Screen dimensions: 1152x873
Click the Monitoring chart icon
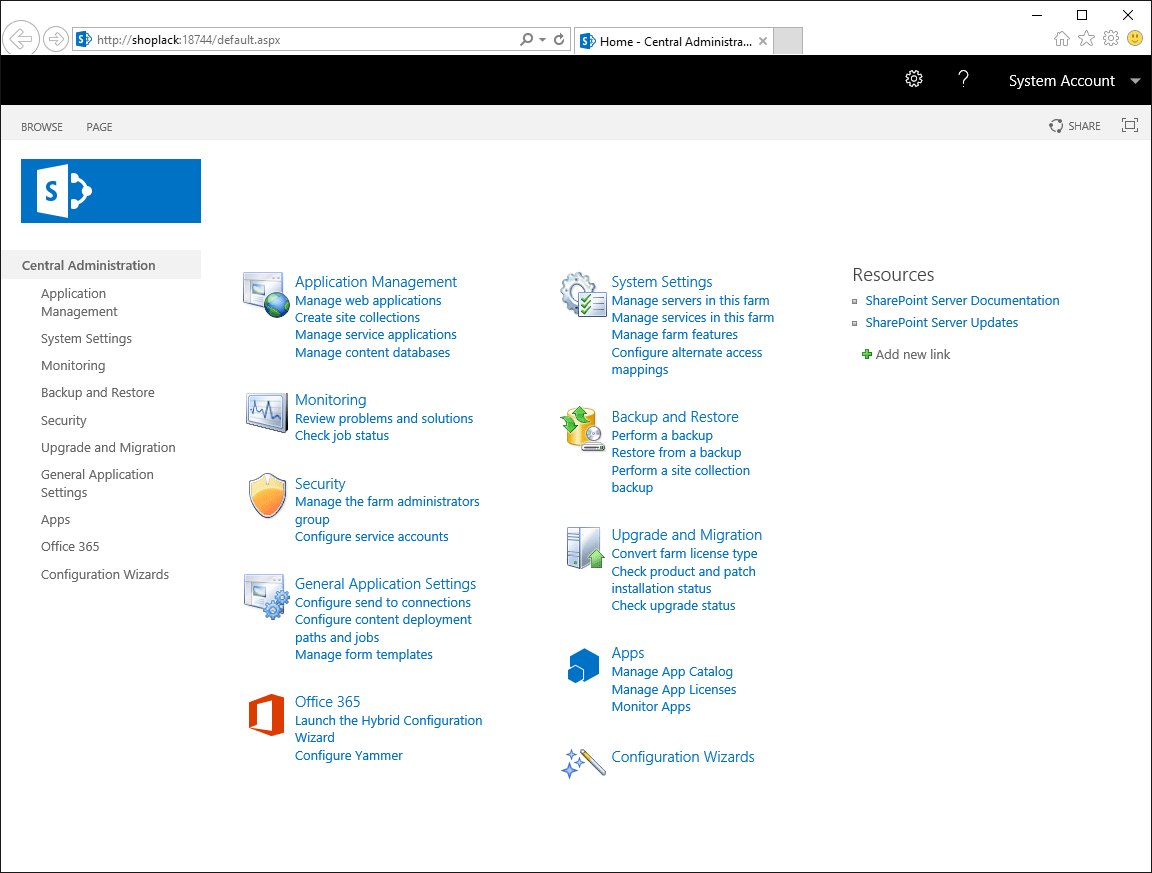pyautogui.click(x=266, y=412)
